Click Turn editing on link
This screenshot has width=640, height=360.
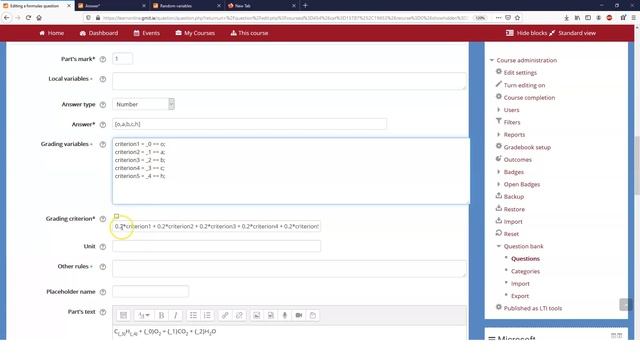524,85
